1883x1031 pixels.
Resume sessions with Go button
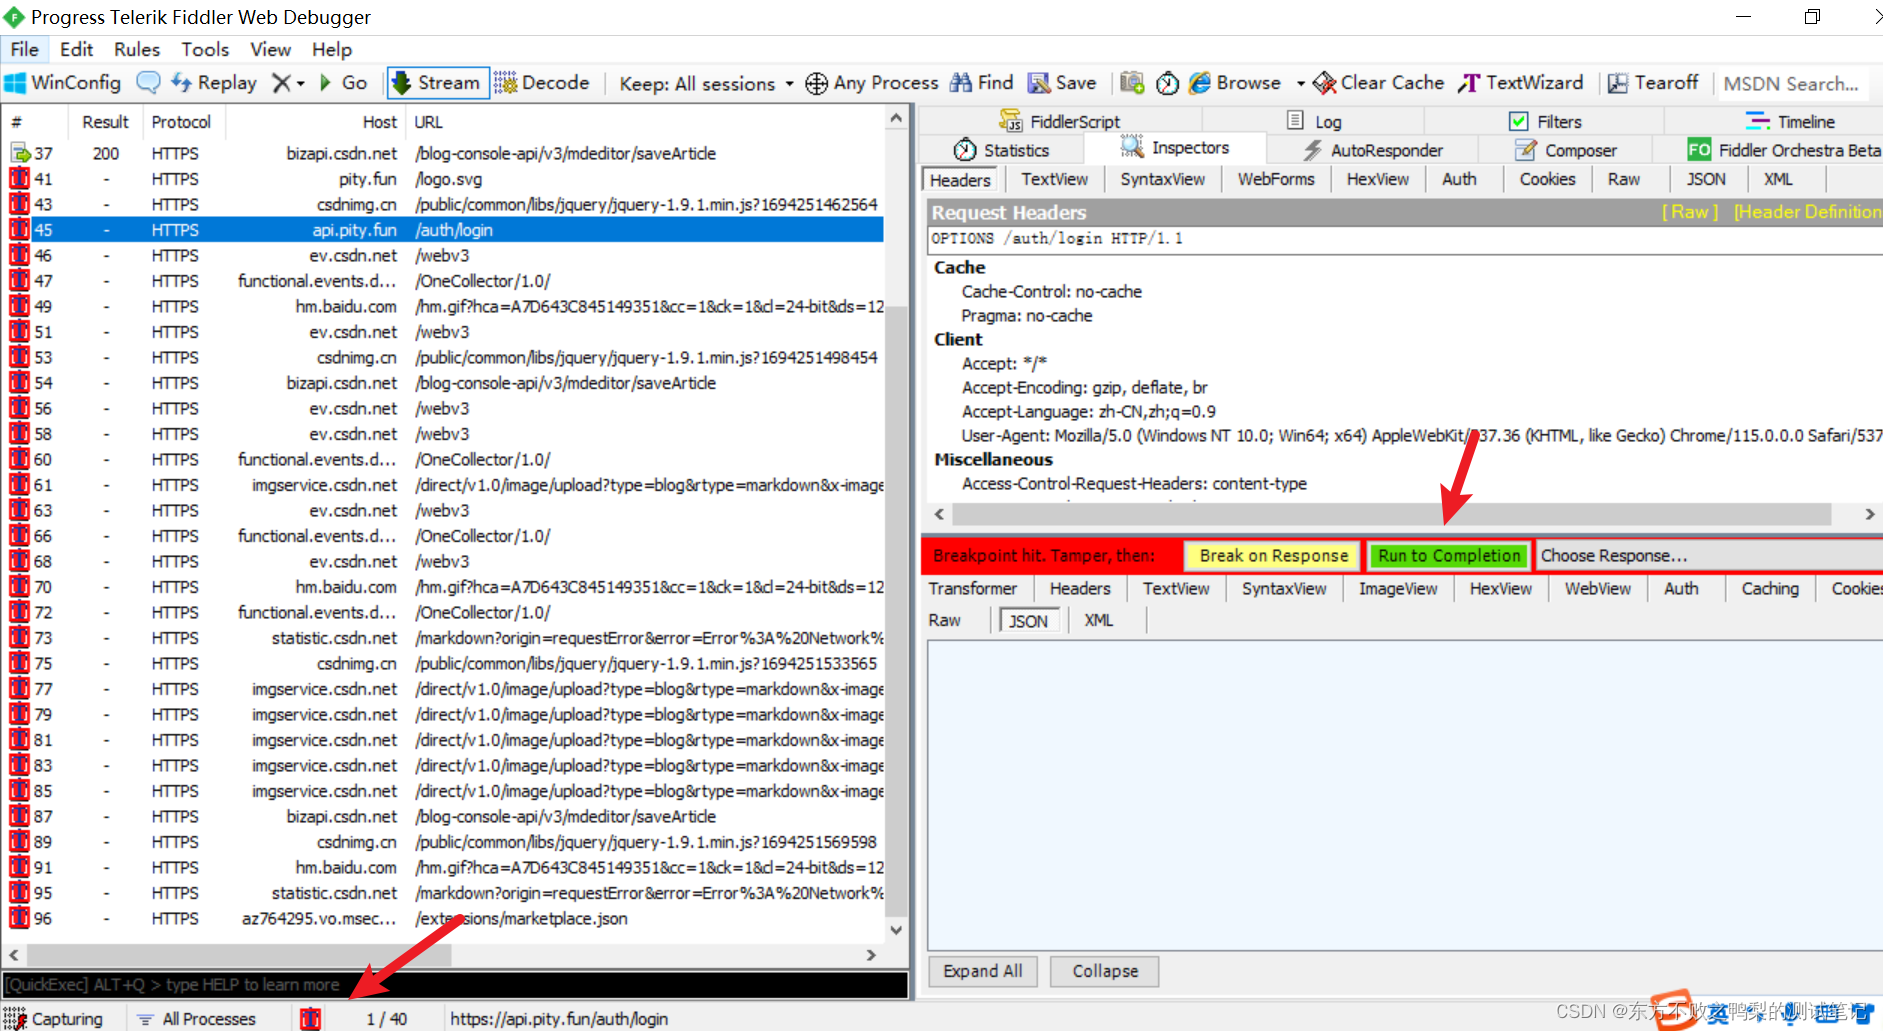[343, 83]
